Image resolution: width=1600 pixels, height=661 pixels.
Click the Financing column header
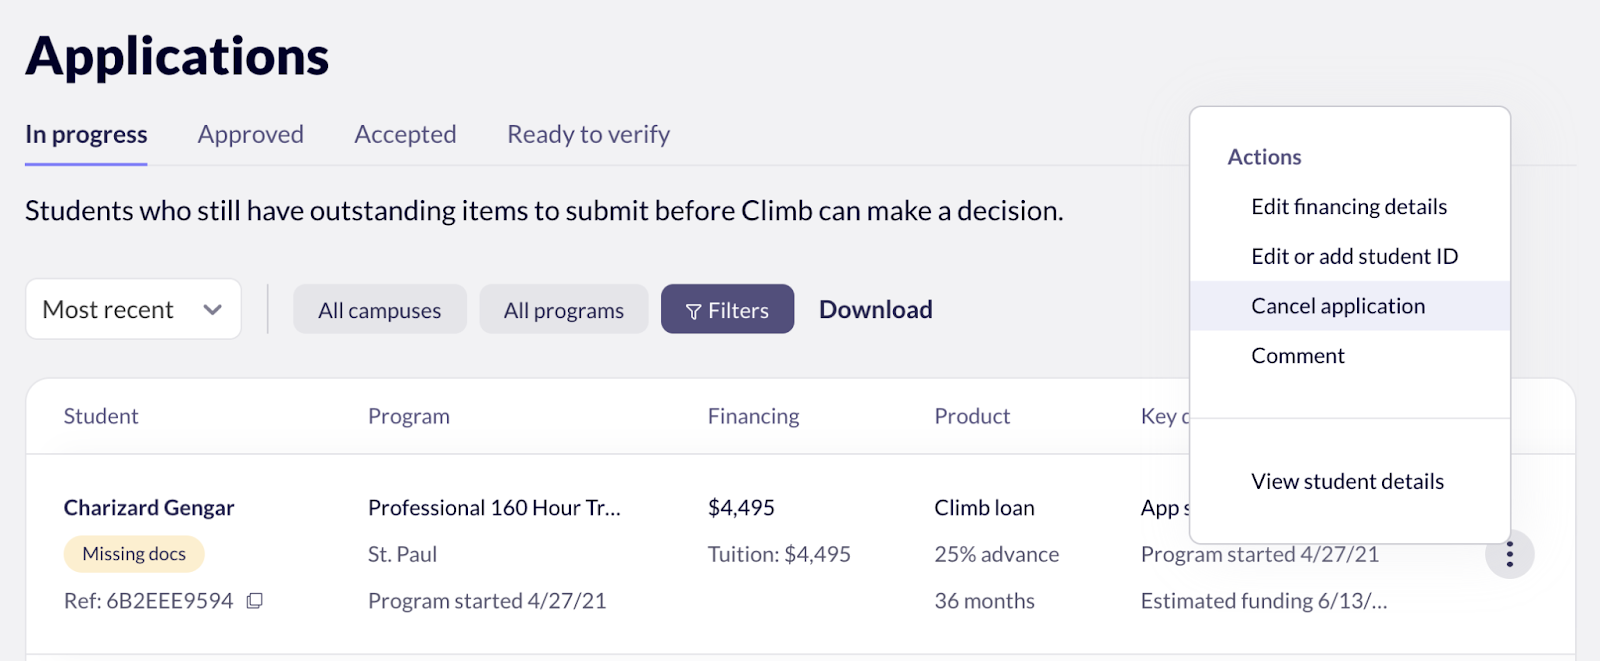[753, 416]
